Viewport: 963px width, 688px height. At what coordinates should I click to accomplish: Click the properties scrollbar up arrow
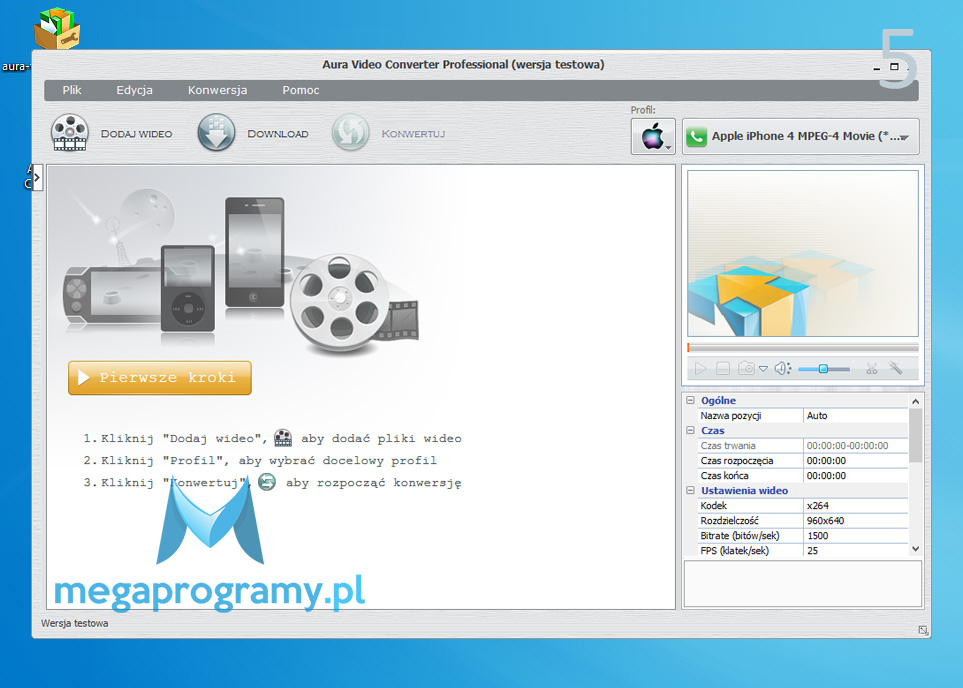click(x=916, y=401)
